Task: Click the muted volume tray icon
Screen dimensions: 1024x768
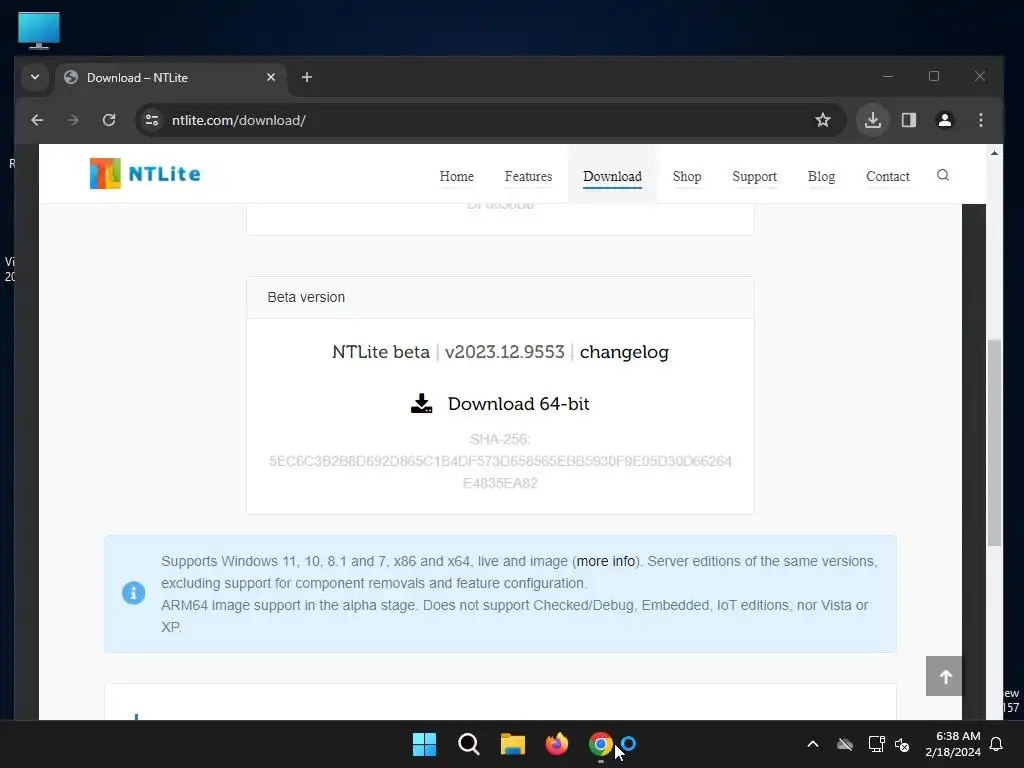Action: pyautogui.click(x=902, y=744)
